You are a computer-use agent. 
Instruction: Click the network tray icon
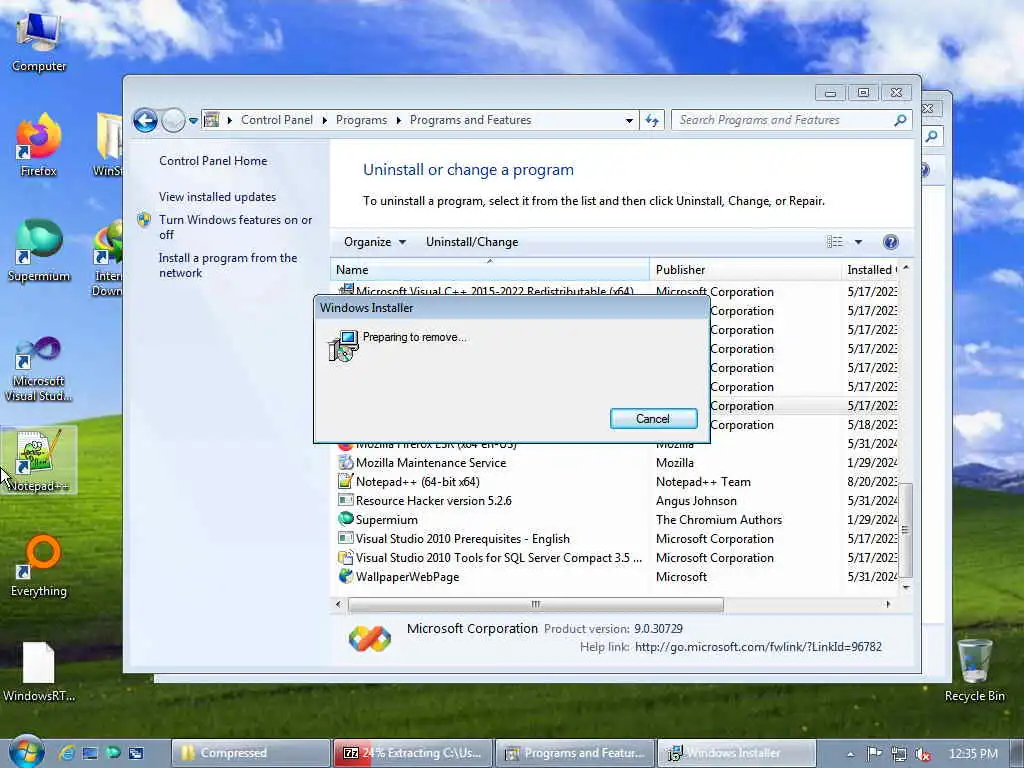899,754
